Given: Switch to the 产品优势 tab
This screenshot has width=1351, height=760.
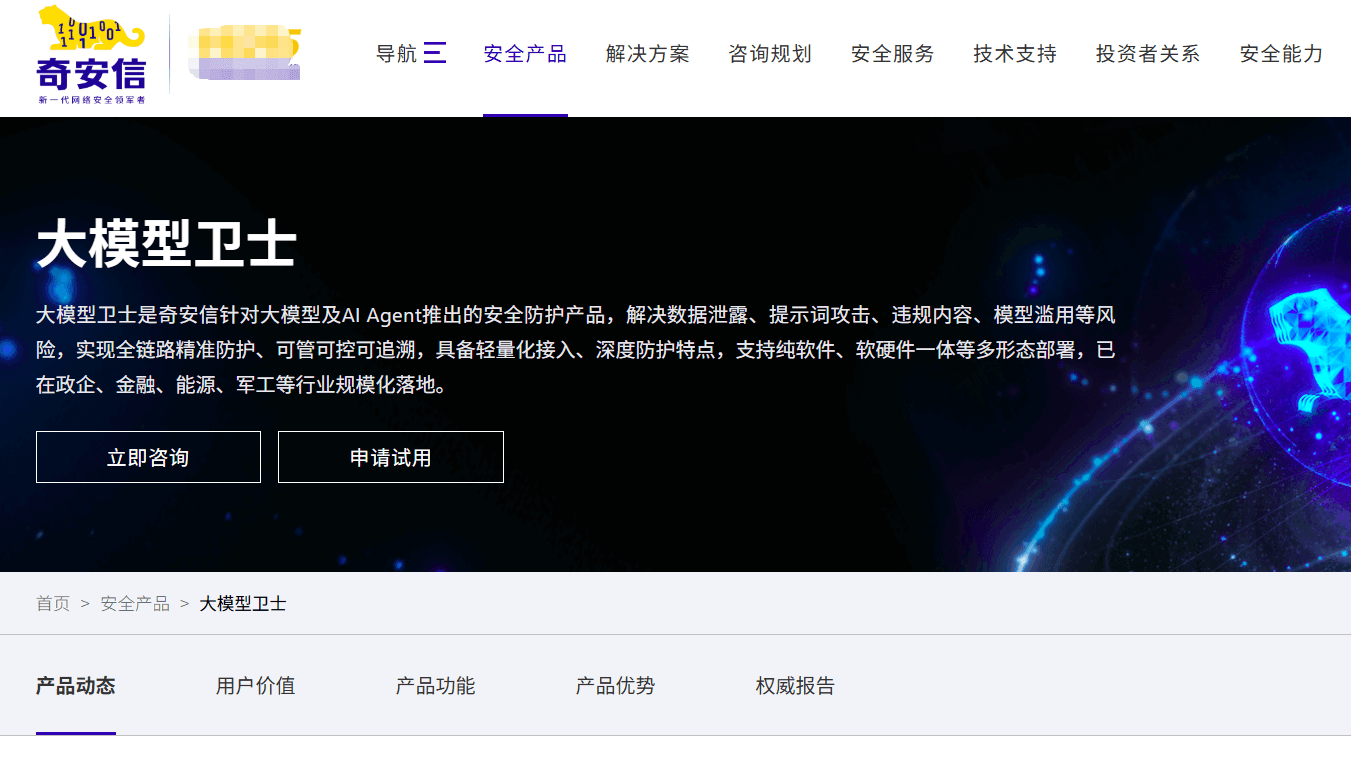Looking at the screenshot, I should point(616,686).
